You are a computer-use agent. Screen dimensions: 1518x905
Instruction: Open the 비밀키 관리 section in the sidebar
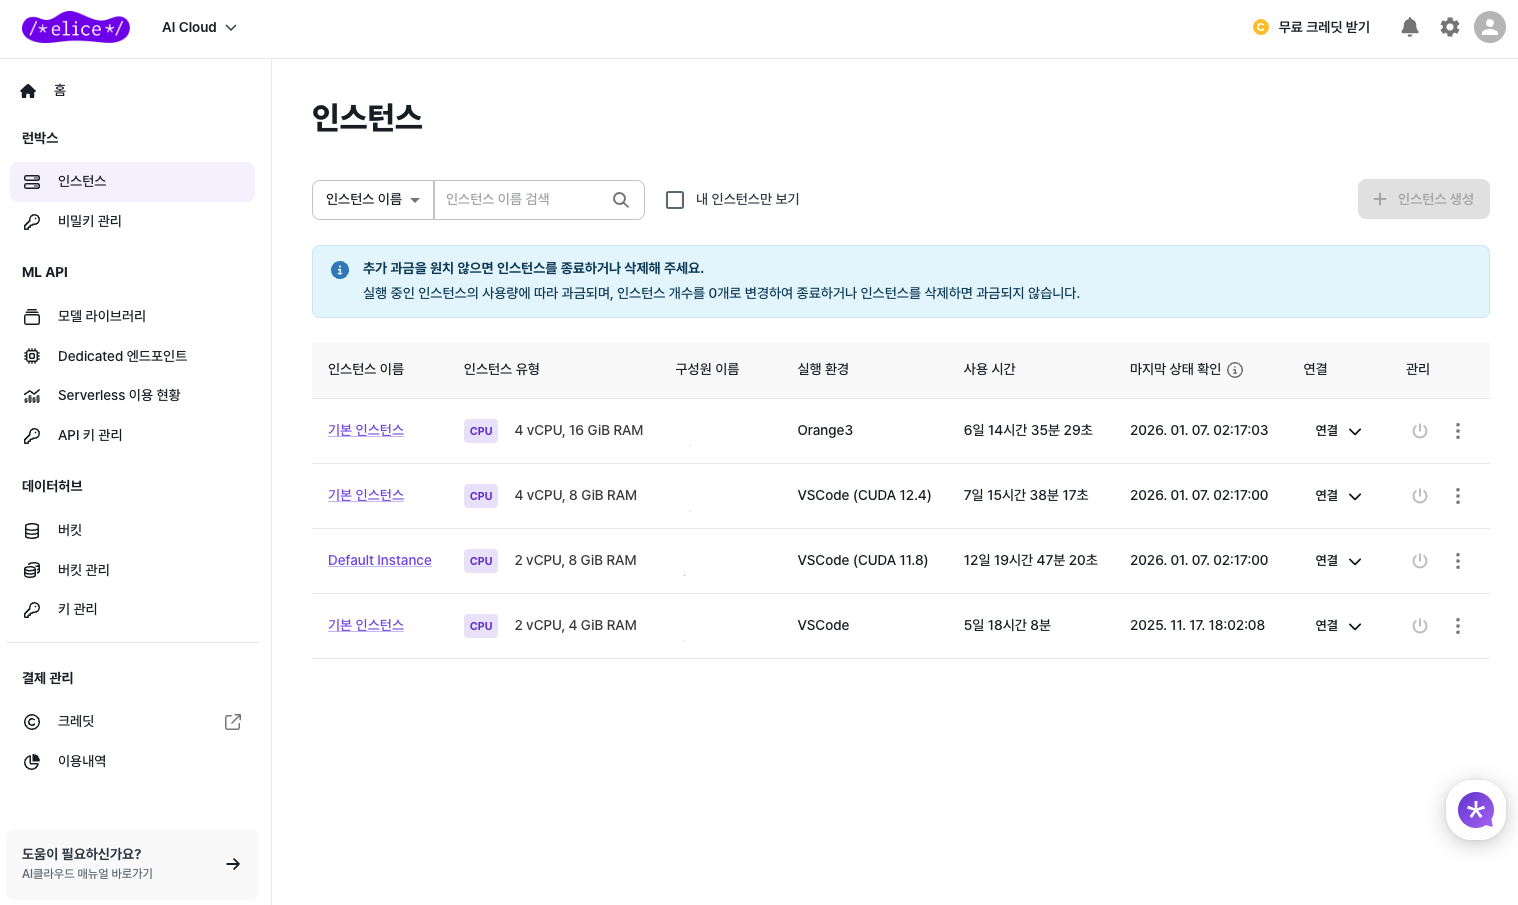(x=90, y=221)
